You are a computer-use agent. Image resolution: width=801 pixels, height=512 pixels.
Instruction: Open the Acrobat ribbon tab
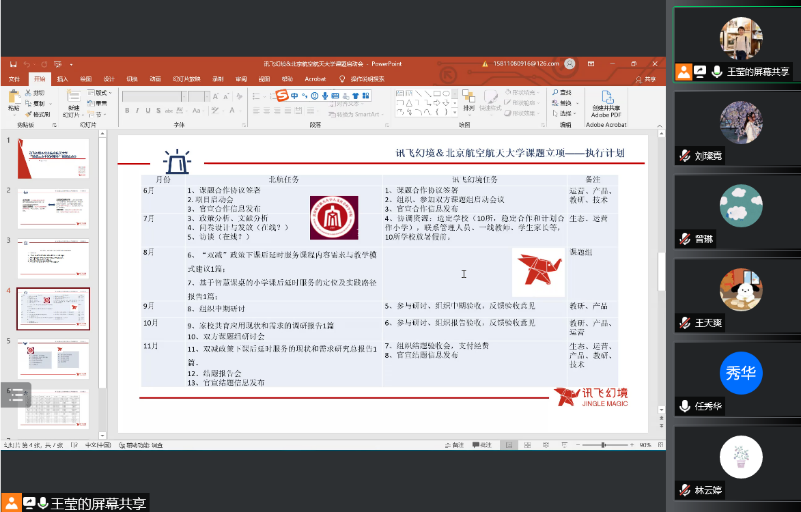coord(315,78)
